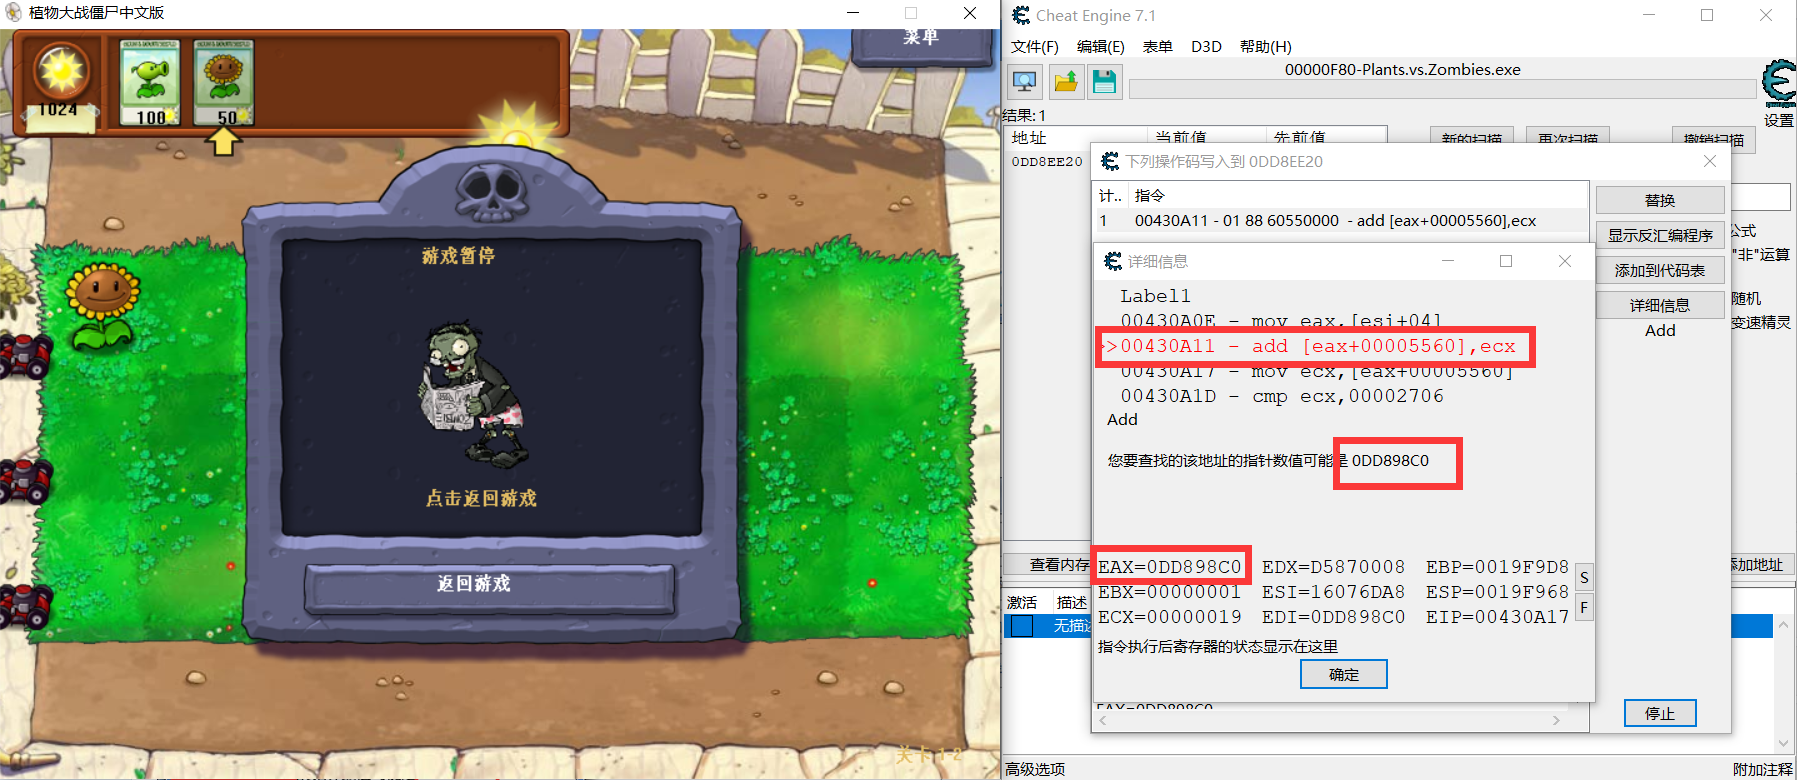Click the newspaper zombie in the pause dialog
Screen dimensions: 1797x780
pyautogui.click(x=473, y=392)
